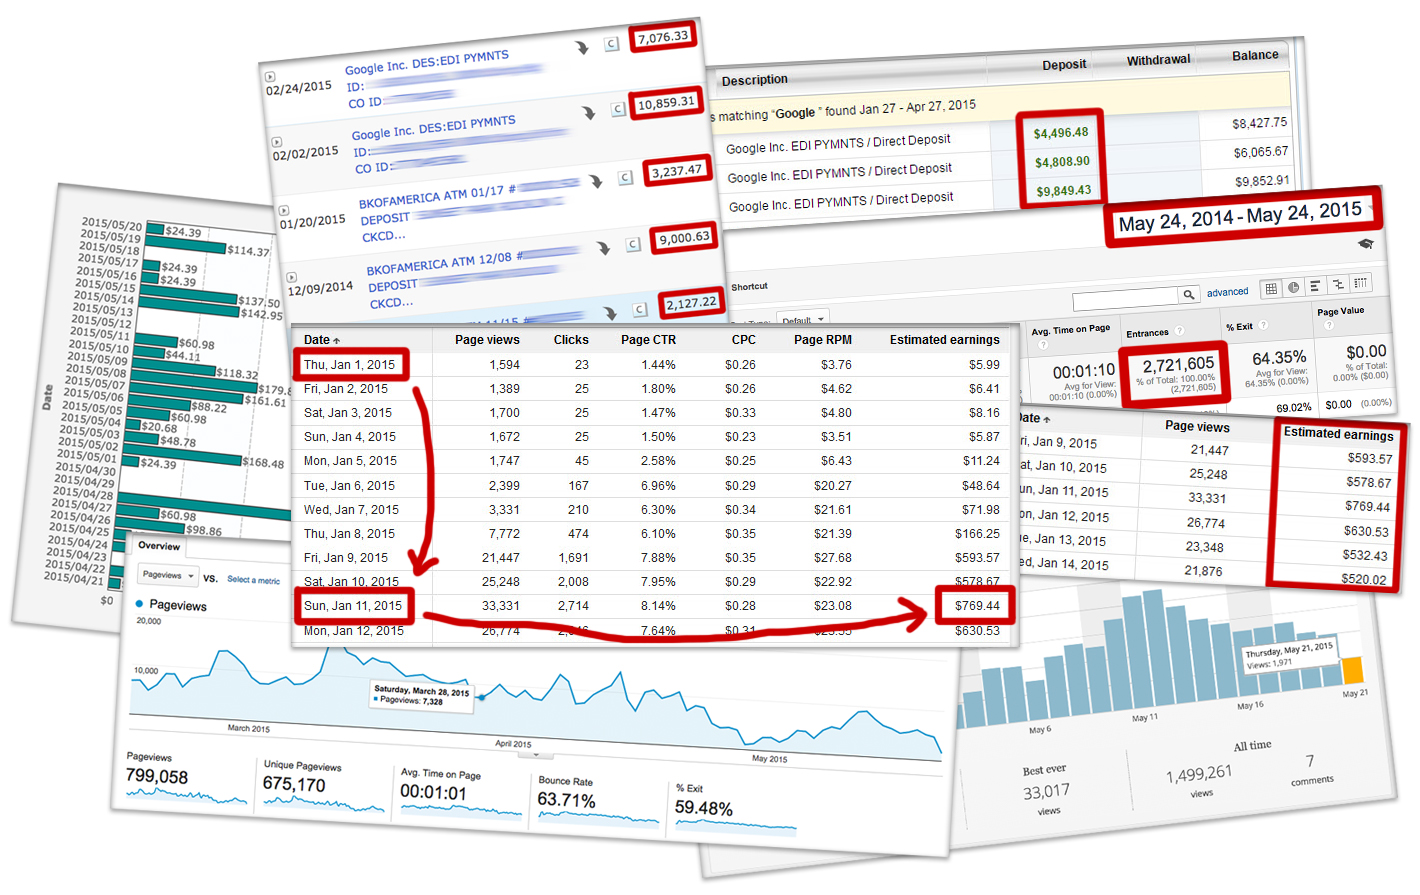Click the 63.71% Bounce Rate value
This screenshot has width=1420, height=895.
point(566,800)
